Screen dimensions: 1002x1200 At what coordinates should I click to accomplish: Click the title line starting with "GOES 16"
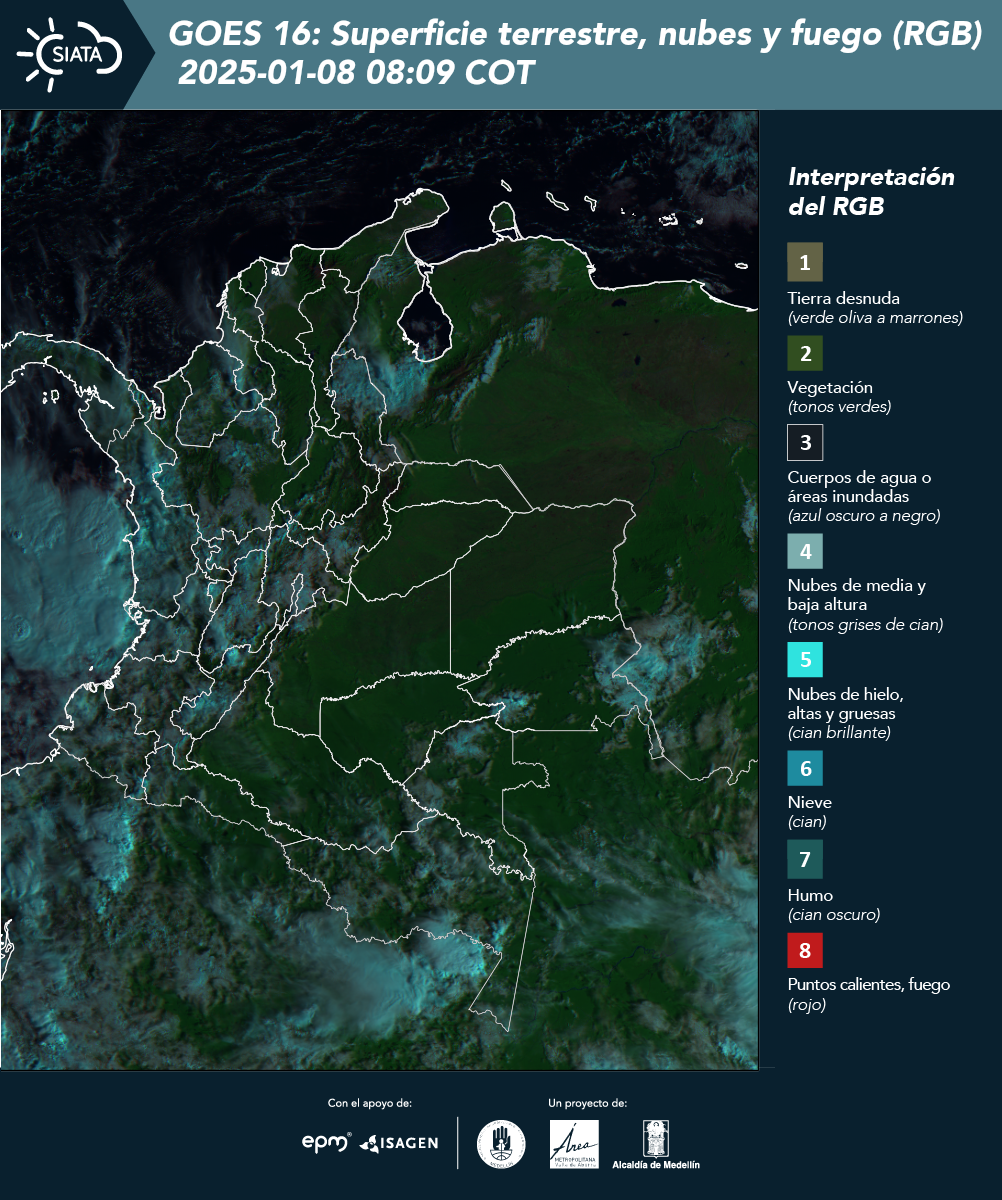(x=576, y=35)
